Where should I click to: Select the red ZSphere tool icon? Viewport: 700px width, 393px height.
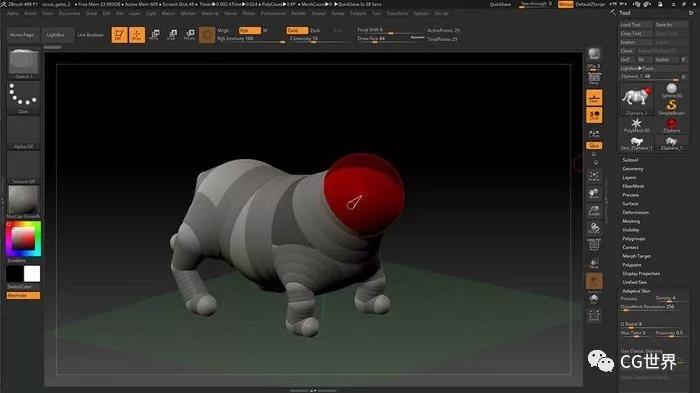[671, 125]
